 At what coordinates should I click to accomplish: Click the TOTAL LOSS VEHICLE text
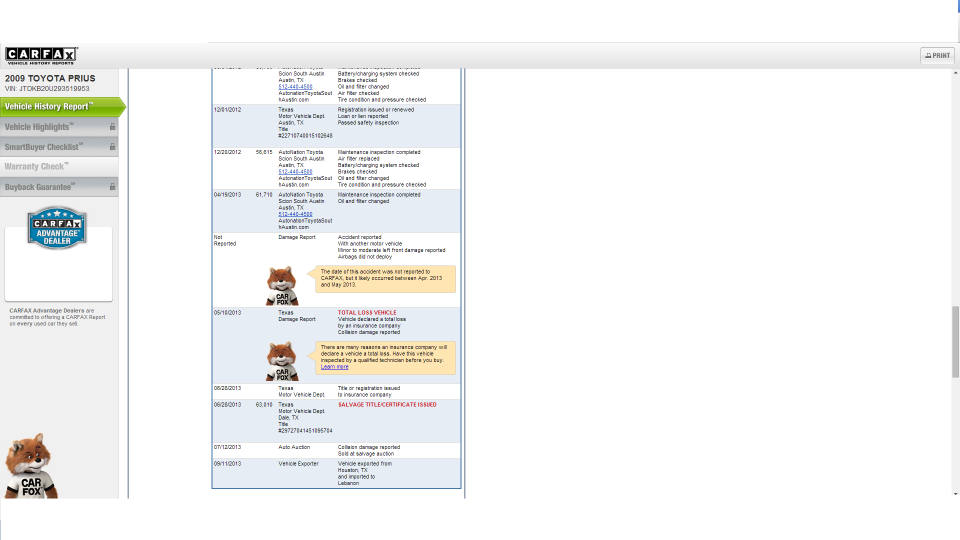367,312
